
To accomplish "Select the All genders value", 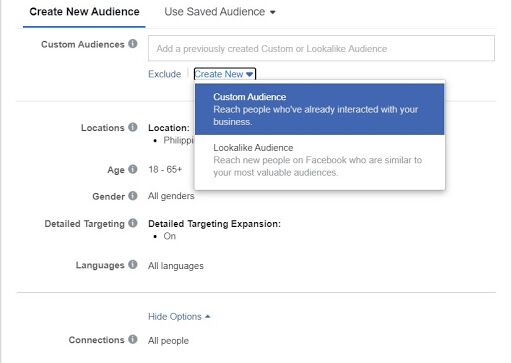I will click(x=171, y=196).
